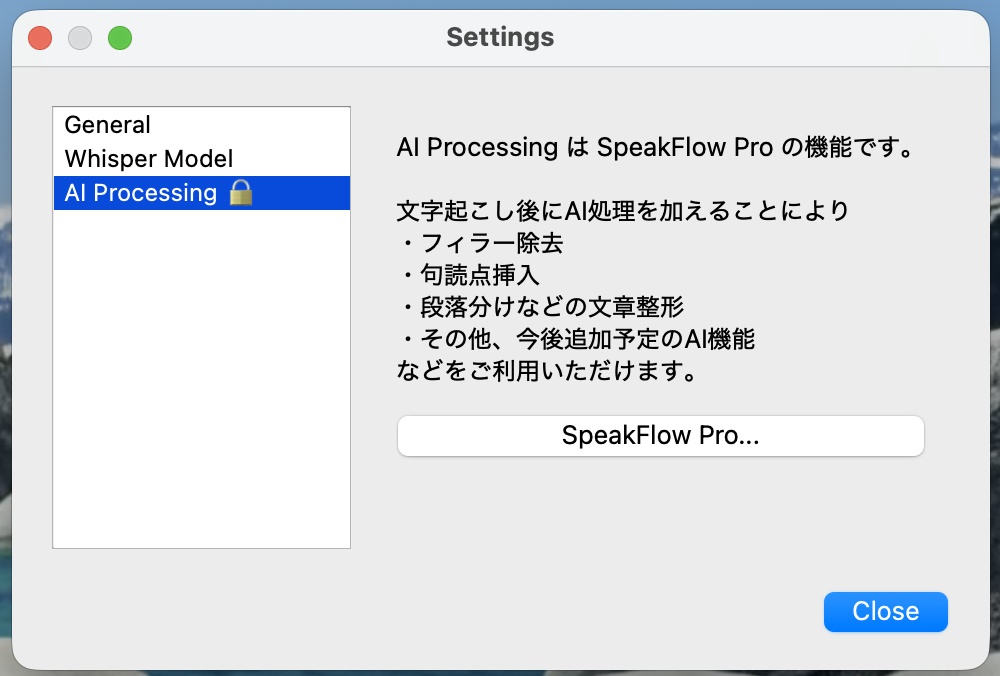Open the SpeakFlow Pro... upgrade button
This screenshot has height=676, width=1000.
click(x=660, y=436)
